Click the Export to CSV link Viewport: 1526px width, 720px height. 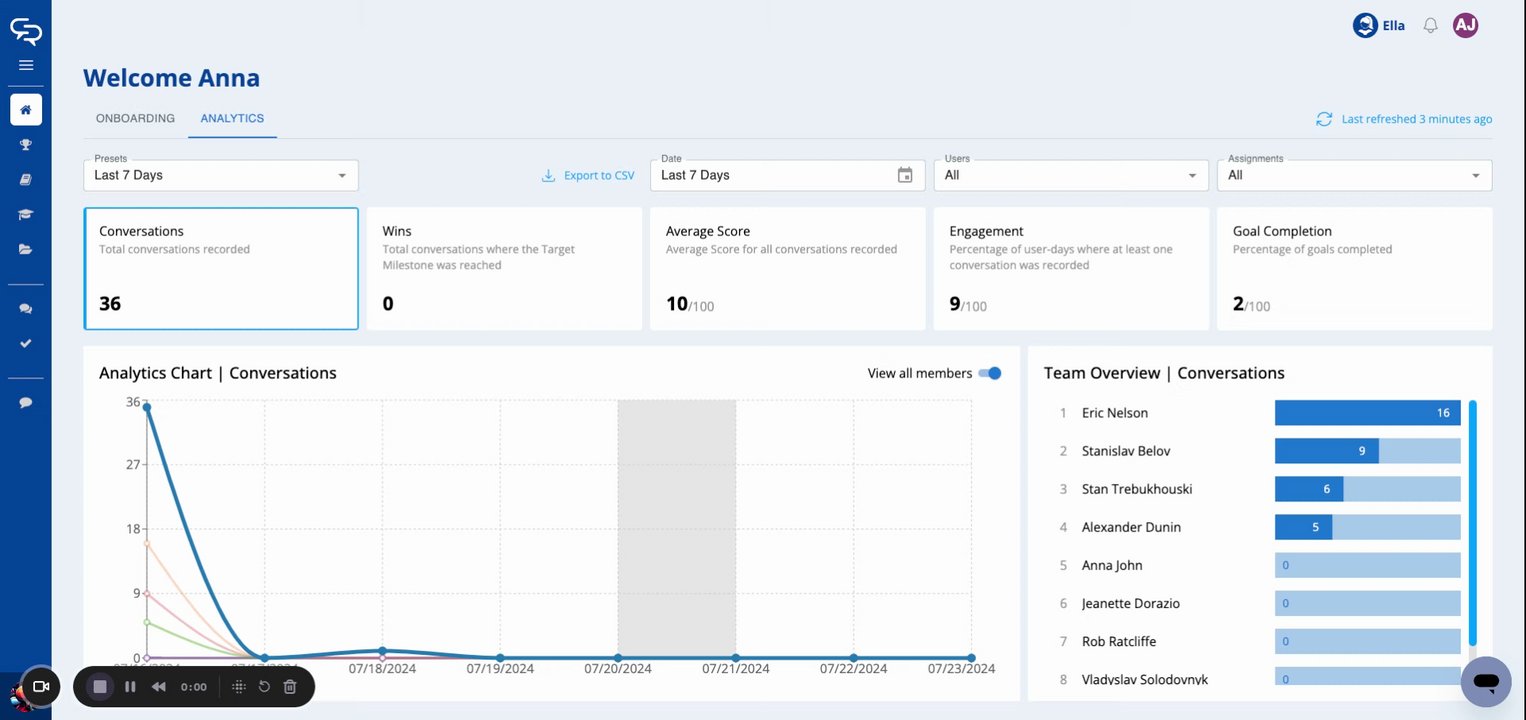tap(588, 175)
